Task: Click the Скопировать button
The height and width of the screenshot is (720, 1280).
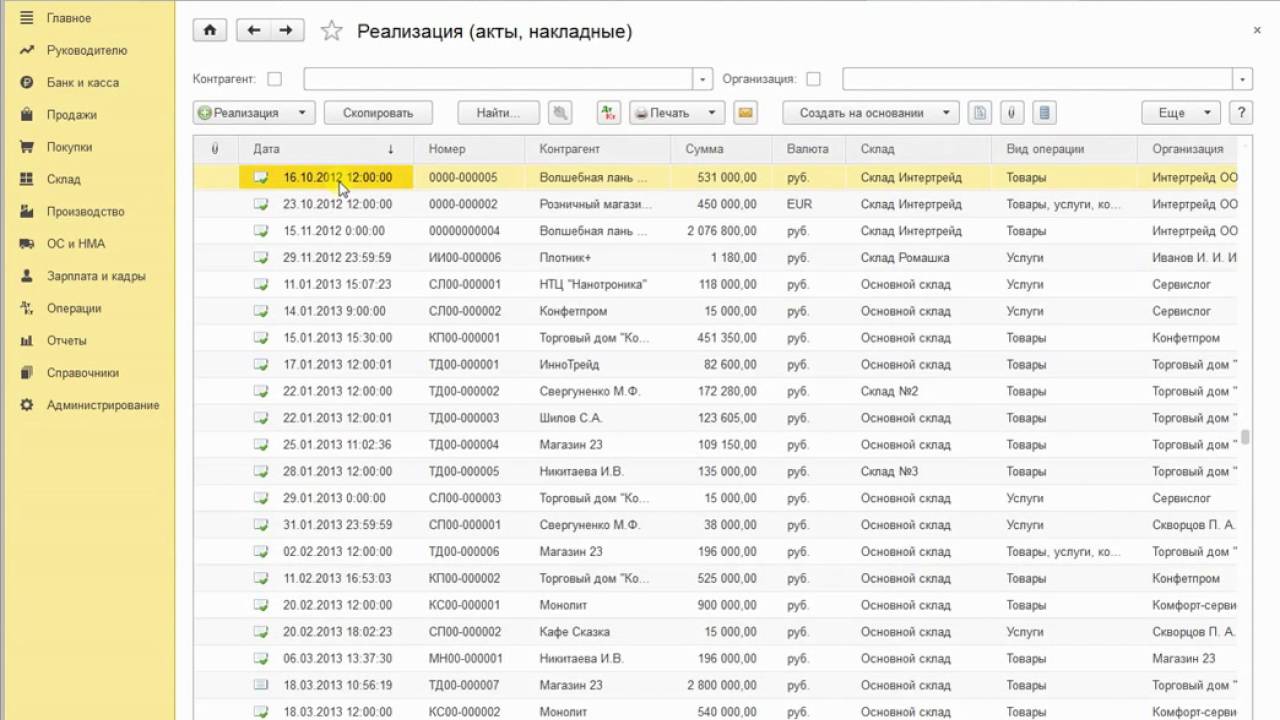Action: pyautogui.click(x=378, y=113)
